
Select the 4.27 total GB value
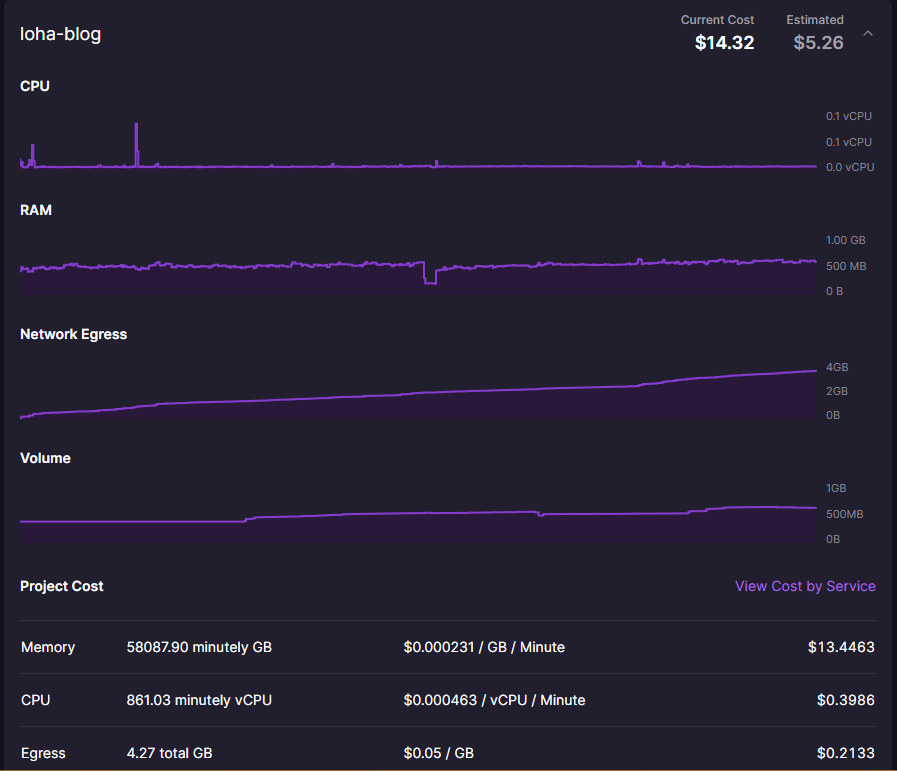pos(169,753)
